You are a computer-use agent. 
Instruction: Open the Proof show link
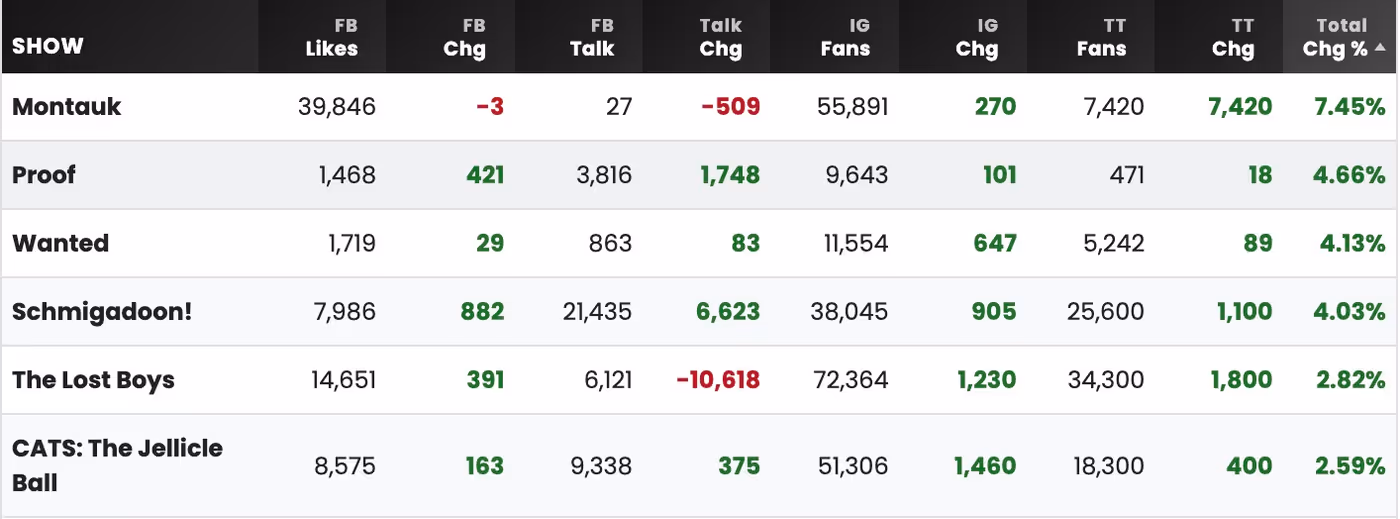click(44, 175)
